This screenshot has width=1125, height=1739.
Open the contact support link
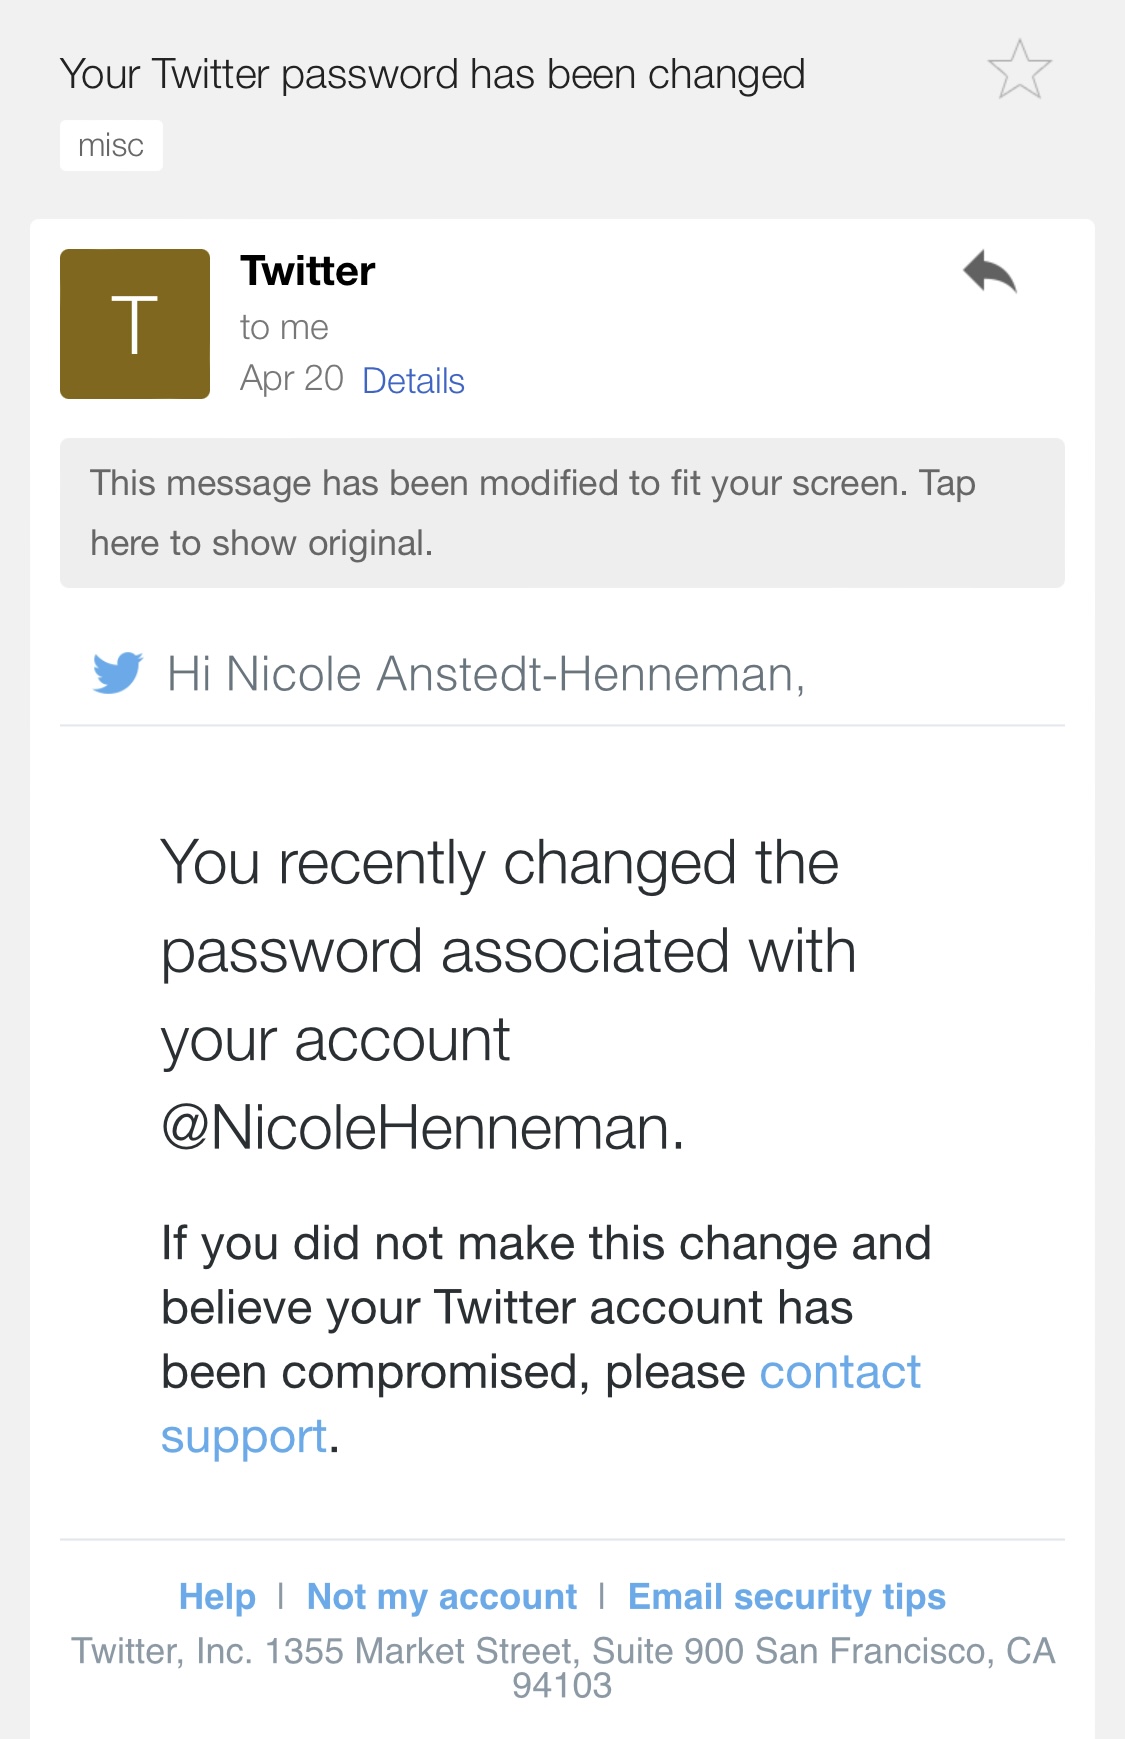click(839, 1372)
